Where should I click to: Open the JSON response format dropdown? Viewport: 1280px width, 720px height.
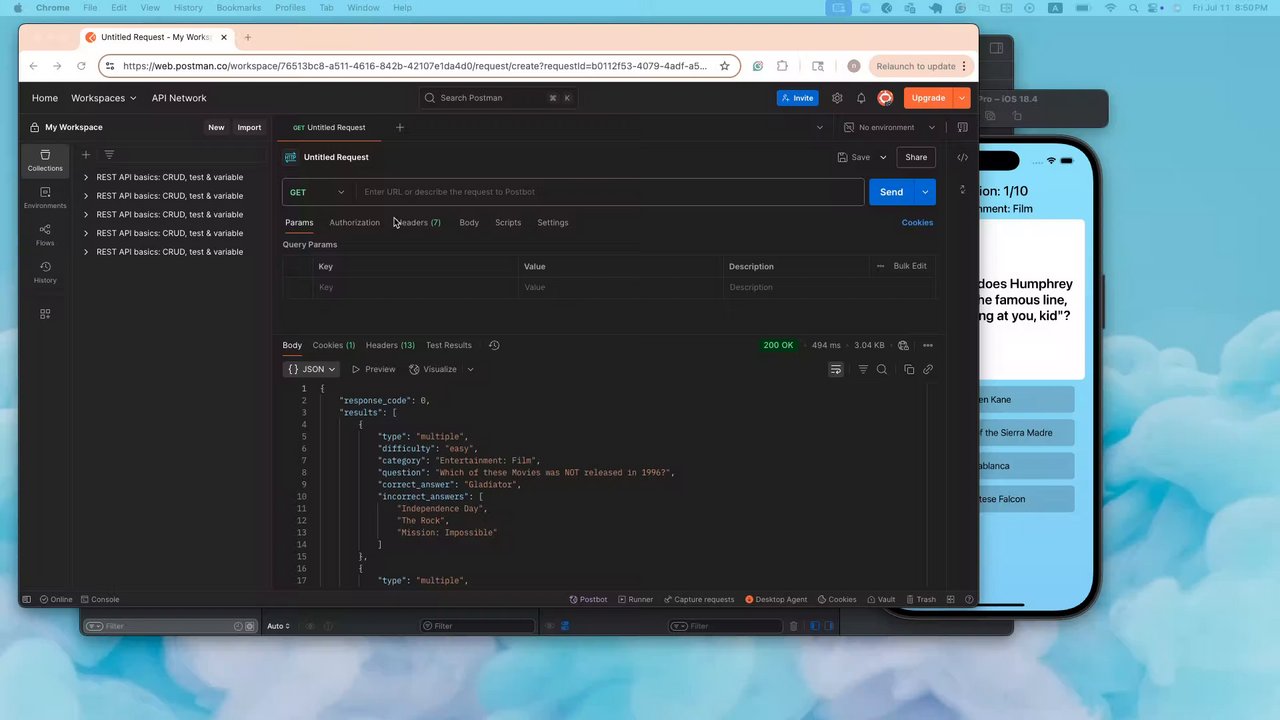312,369
